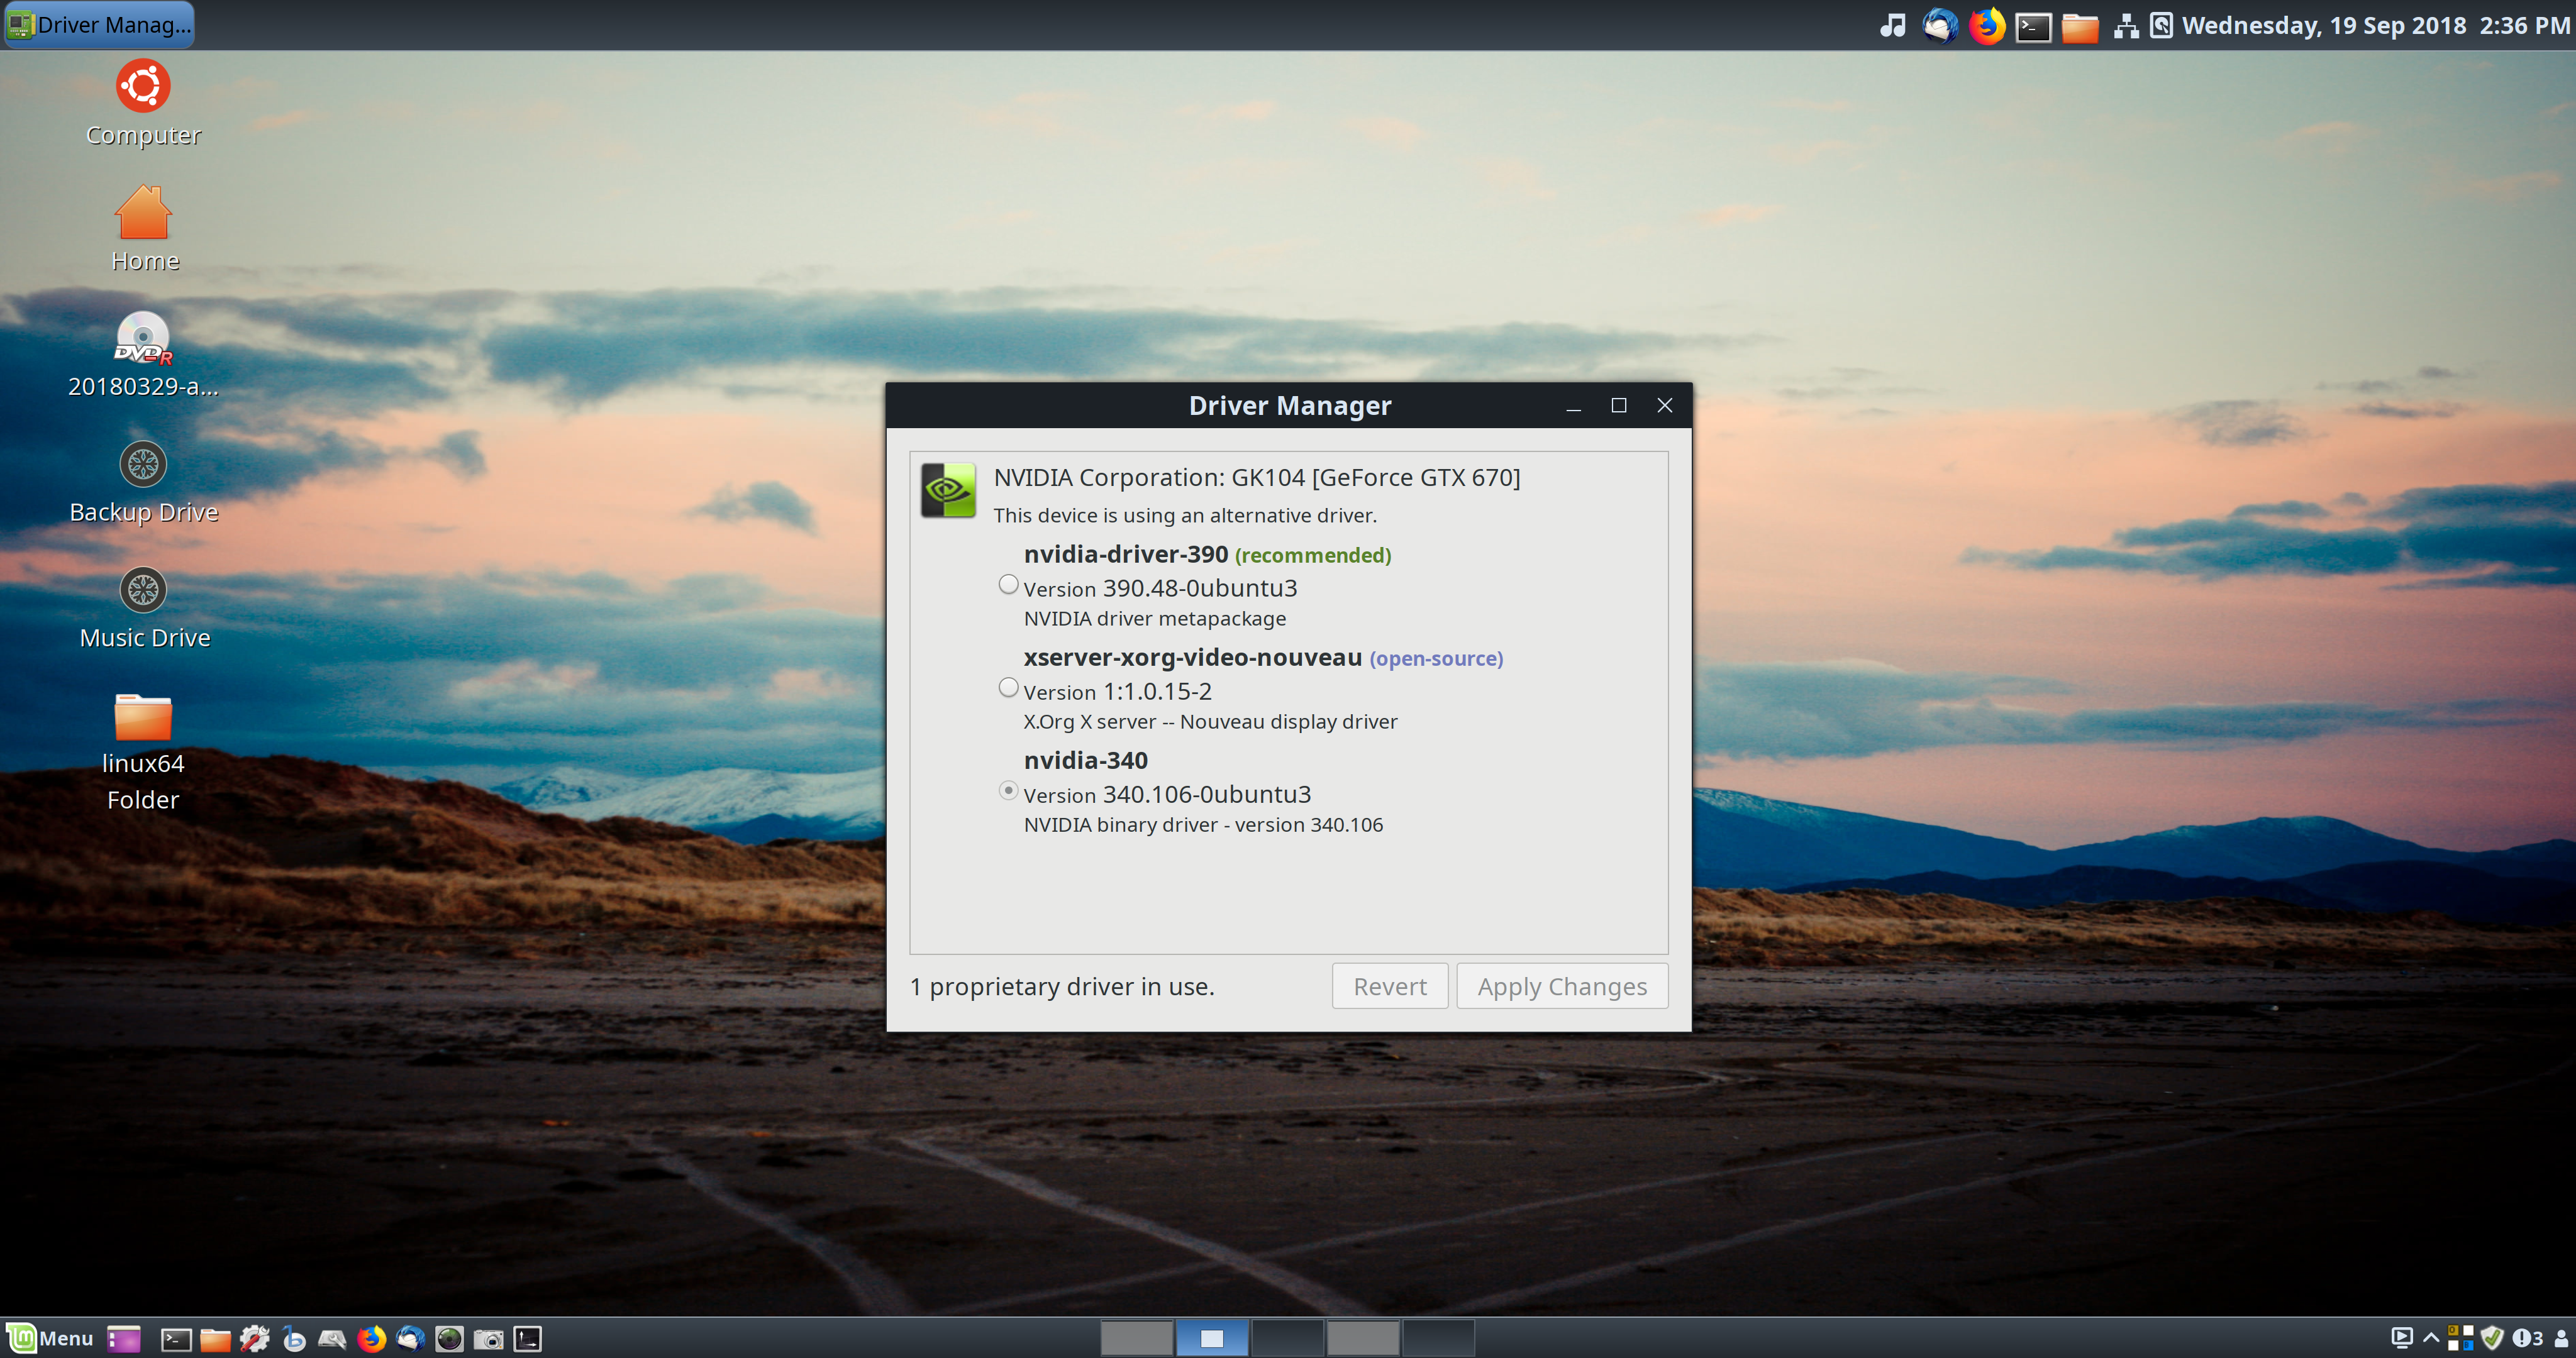Switch to the first workspace in pager
The width and height of the screenshot is (2576, 1358).
1136,1338
